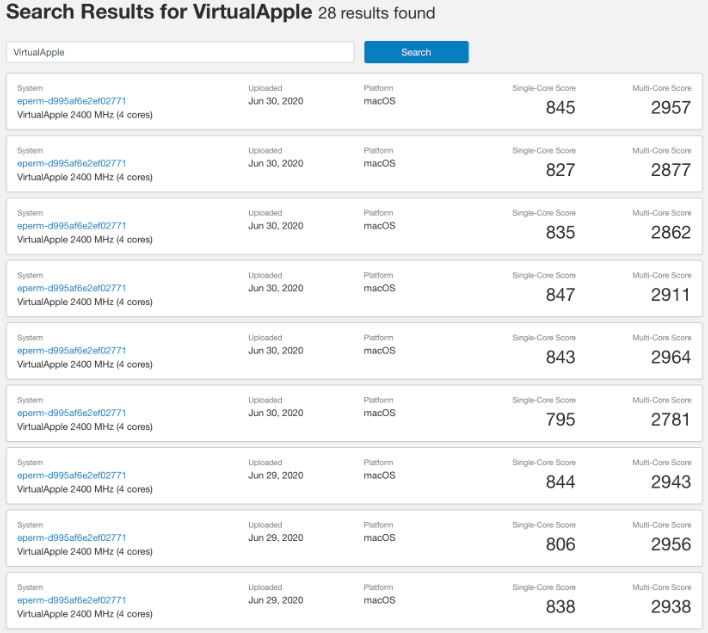Click the single-core score 845
The height and width of the screenshot is (633, 708).
pos(560,107)
